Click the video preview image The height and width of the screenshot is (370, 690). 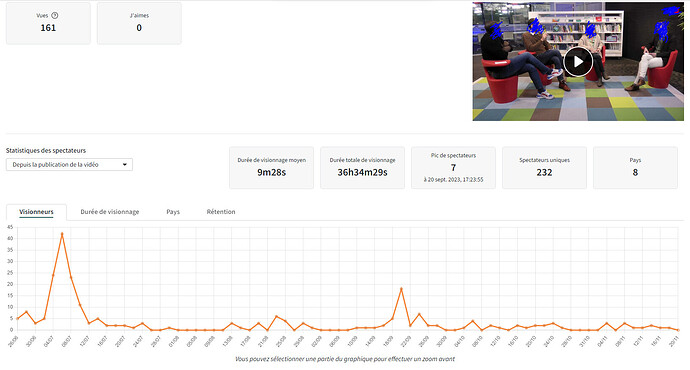578,62
